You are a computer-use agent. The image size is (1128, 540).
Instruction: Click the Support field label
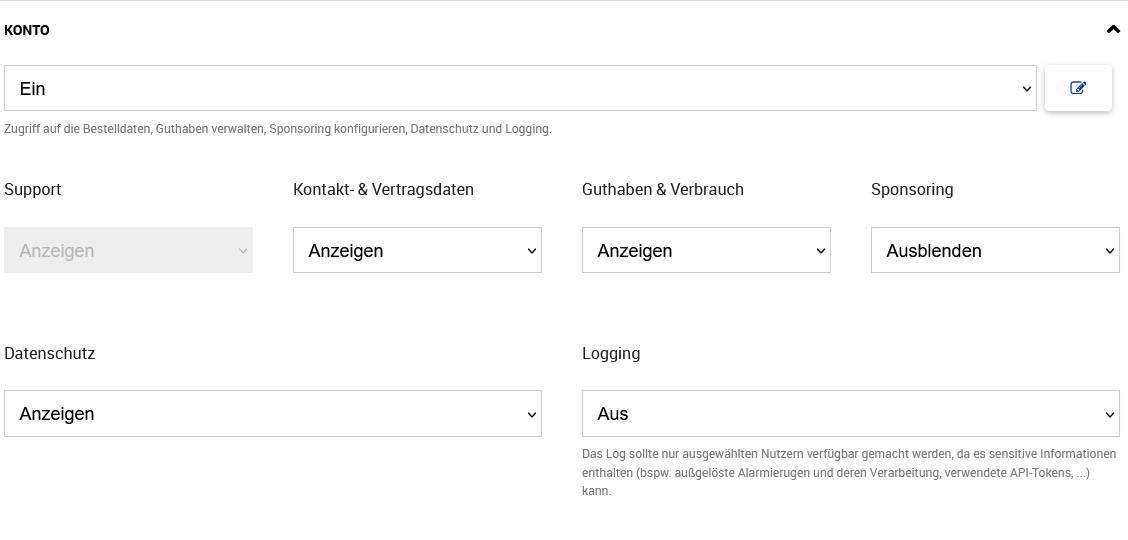click(33, 189)
